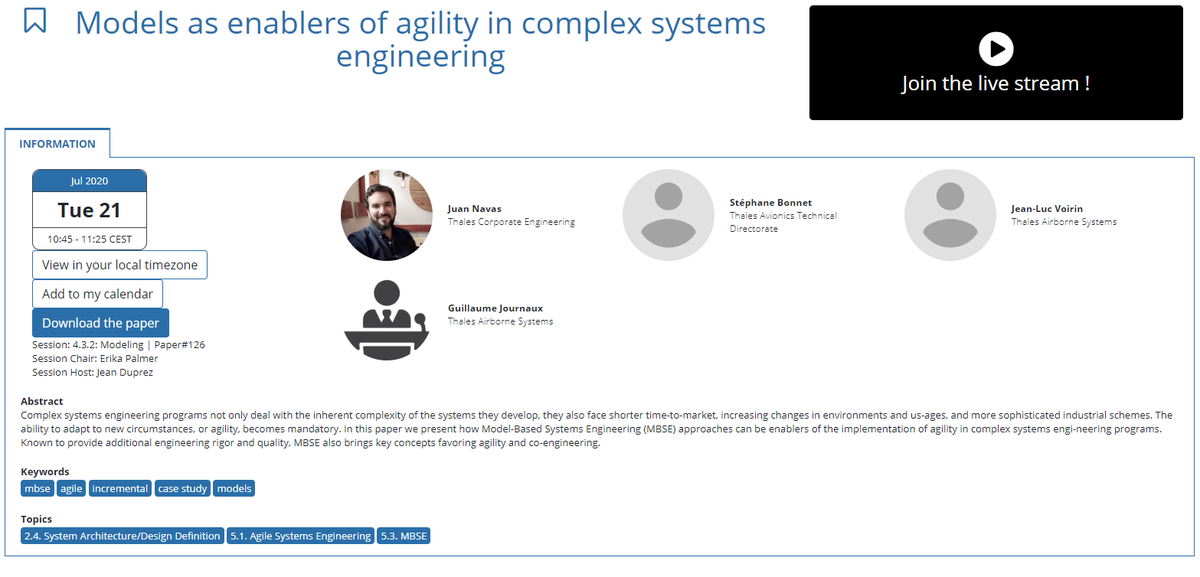The width and height of the screenshot is (1200, 577).
Task: Click 'Thales Corporate Engineering' affiliation
Action: [x=511, y=222]
